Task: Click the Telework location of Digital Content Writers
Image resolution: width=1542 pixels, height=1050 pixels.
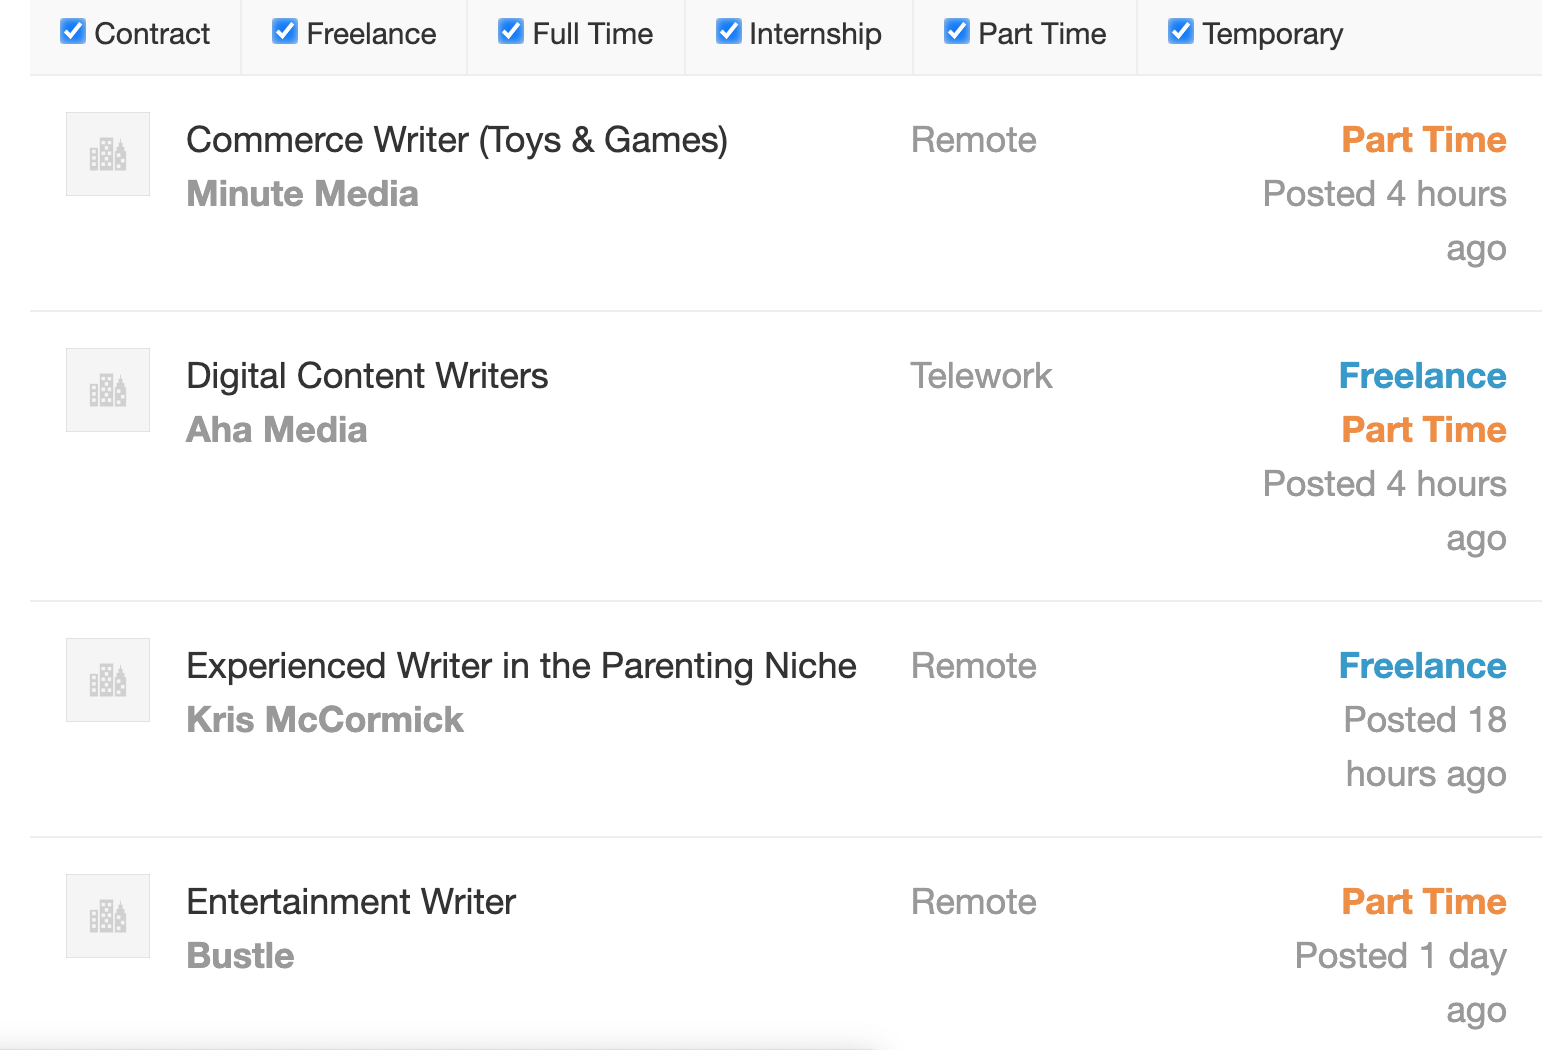Action: [981, 376]
